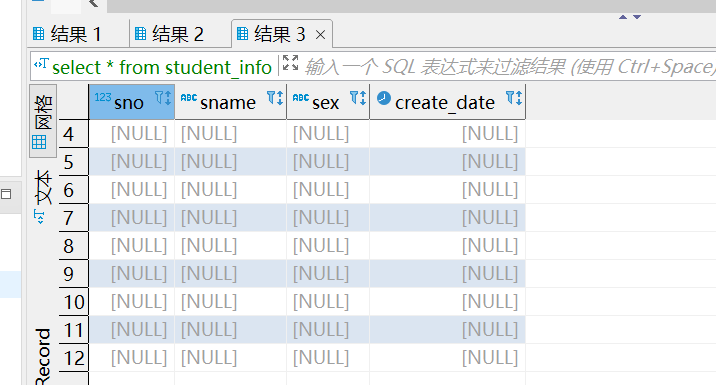Select row number 12 header

(x=74, y=358)
